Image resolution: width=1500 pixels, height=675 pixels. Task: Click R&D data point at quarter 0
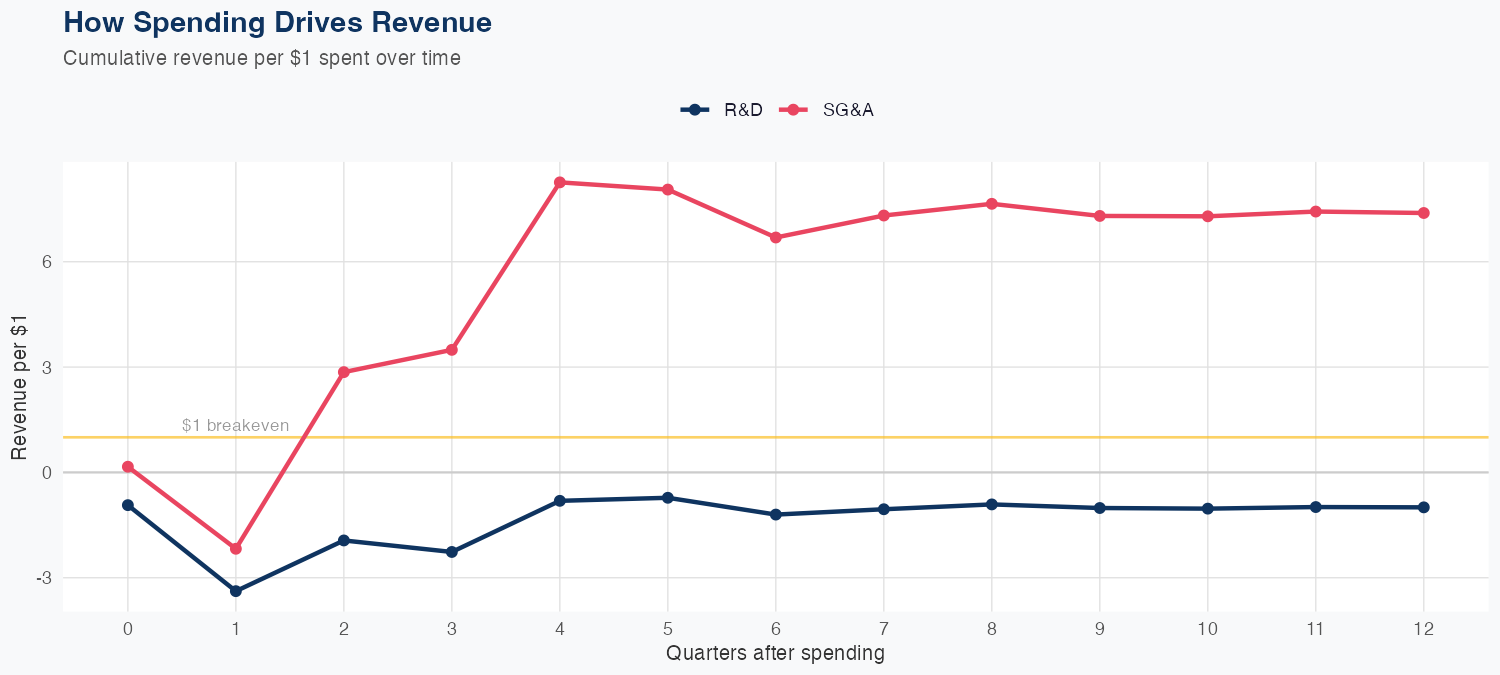(x=128, y=505)
